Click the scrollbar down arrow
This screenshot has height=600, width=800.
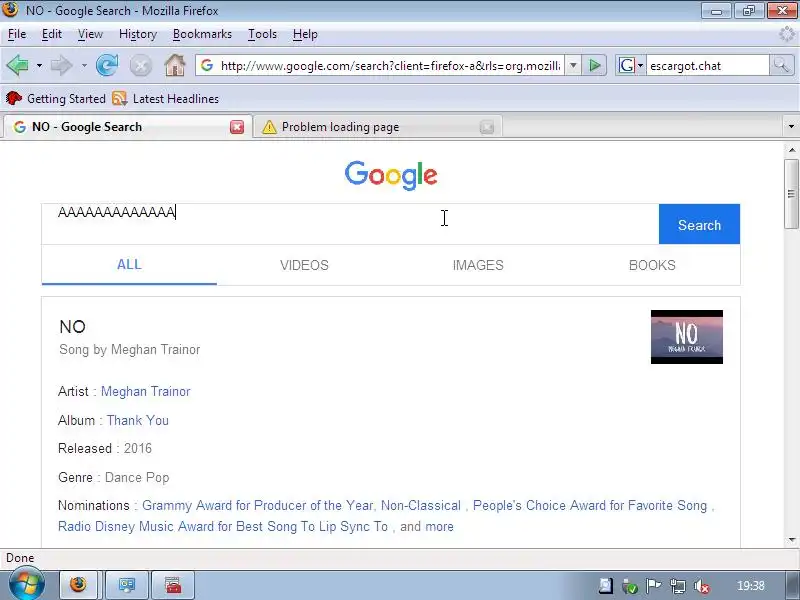(791, 540)
